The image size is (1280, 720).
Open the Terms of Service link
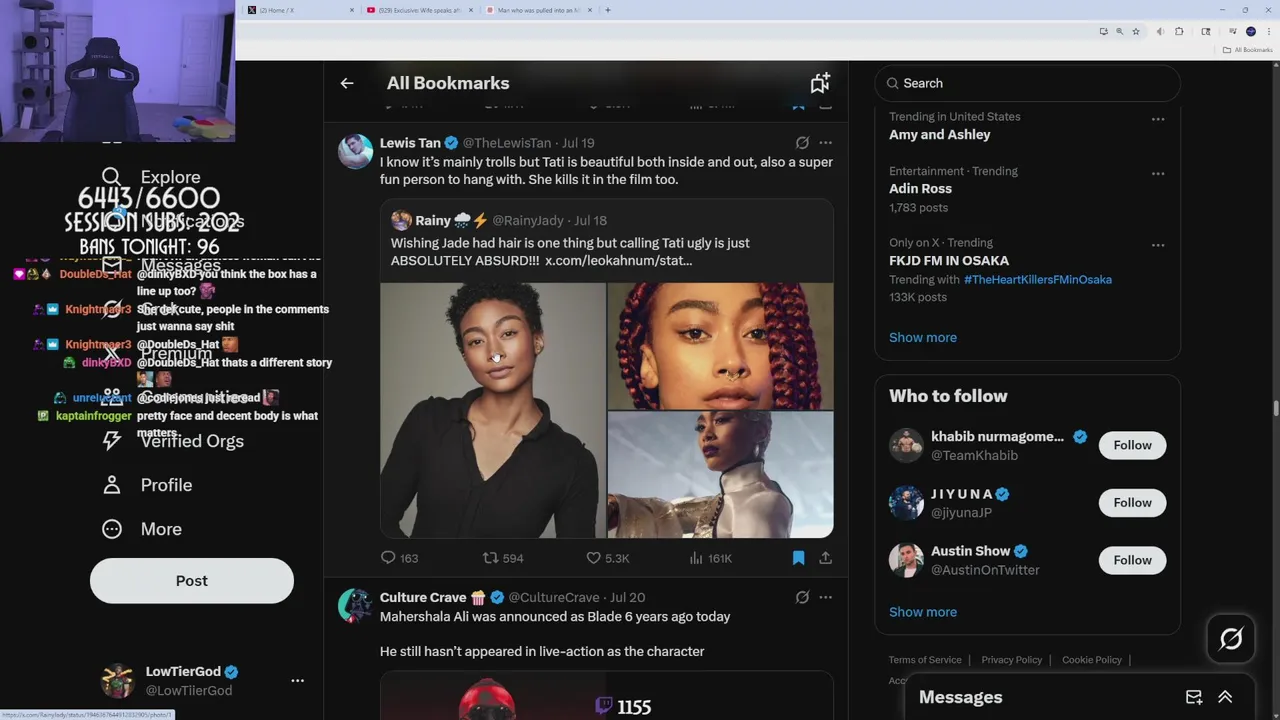[x=925, y=660]
